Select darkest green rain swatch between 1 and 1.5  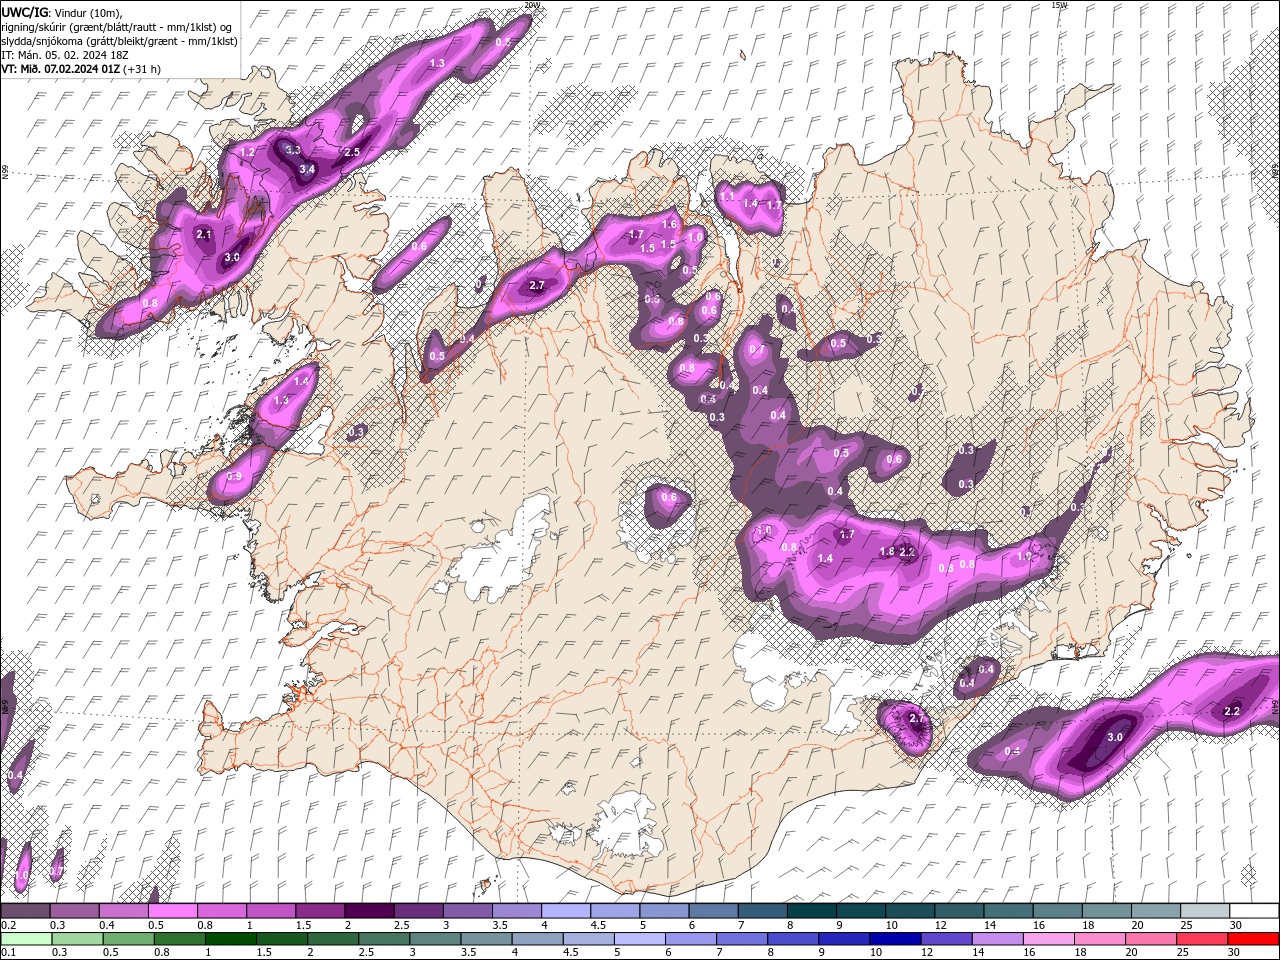point(231,939)
